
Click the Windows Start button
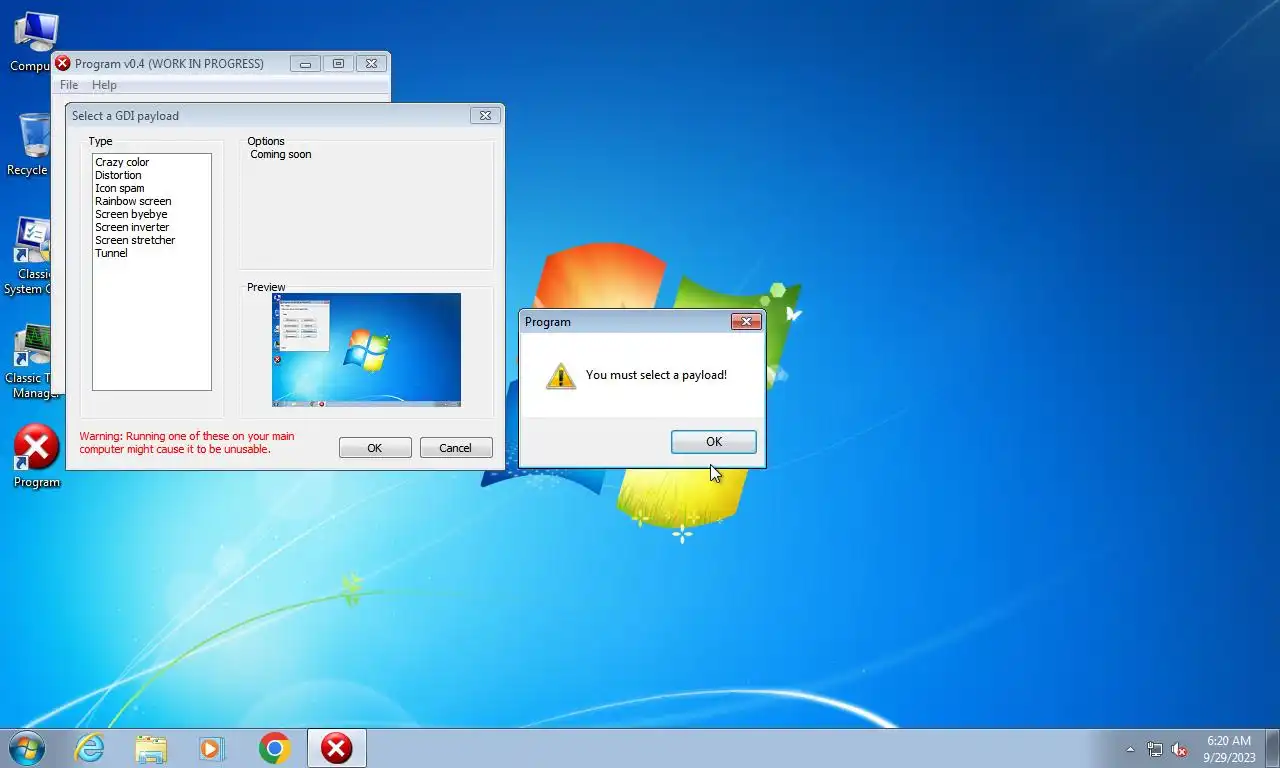pyautogui.click(x=26, y=748)
